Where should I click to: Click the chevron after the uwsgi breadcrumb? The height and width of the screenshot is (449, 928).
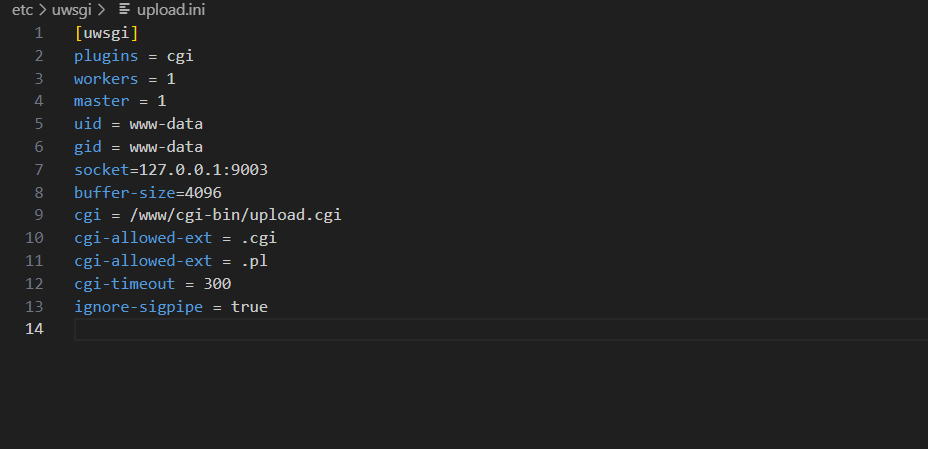tap(102, 10)
